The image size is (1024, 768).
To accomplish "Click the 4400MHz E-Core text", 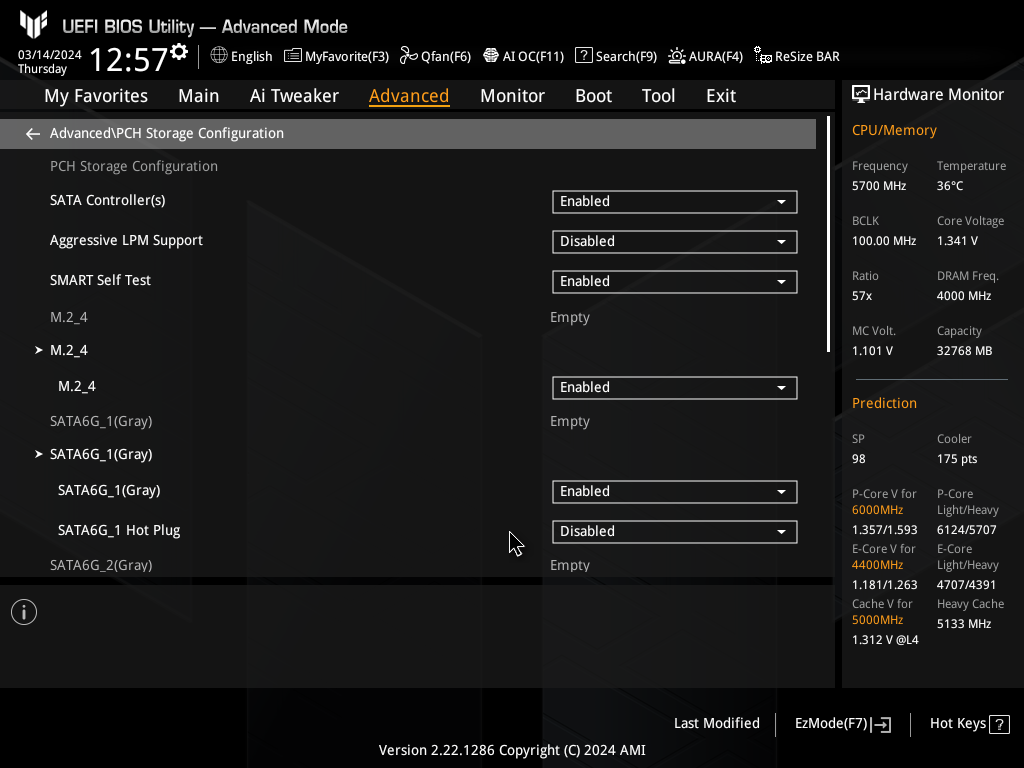I will 877,565.
